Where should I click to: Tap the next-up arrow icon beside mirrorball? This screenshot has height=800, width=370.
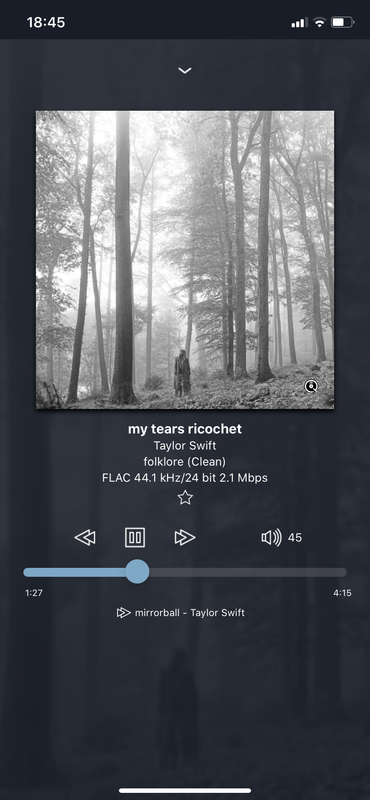coord(124,613)
